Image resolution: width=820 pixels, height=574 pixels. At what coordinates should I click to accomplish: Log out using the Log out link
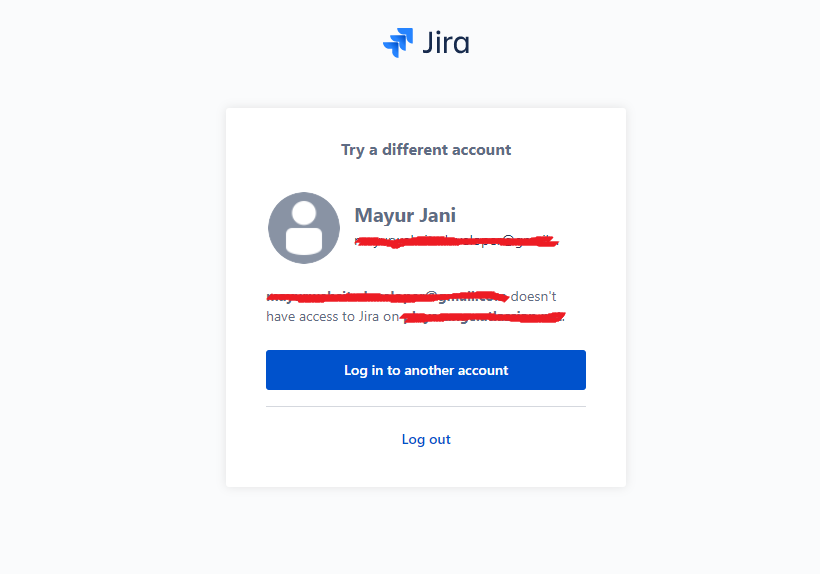(426, 439)
